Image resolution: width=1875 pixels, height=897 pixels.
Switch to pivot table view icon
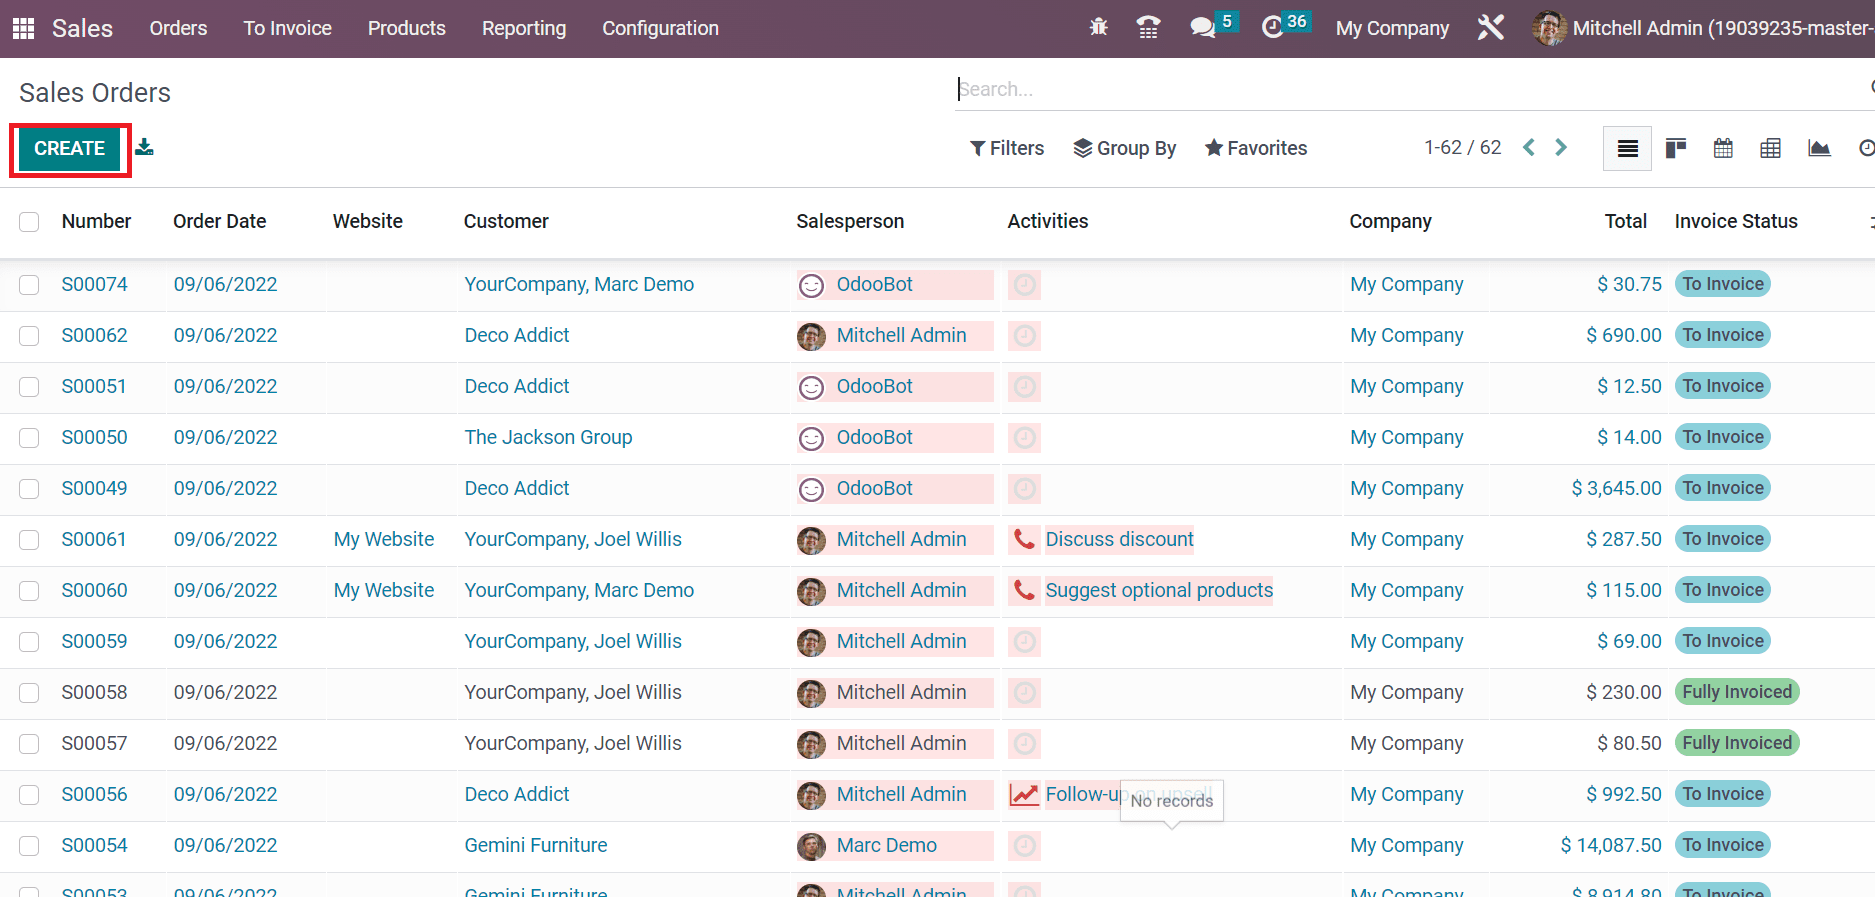[1770, 149]
